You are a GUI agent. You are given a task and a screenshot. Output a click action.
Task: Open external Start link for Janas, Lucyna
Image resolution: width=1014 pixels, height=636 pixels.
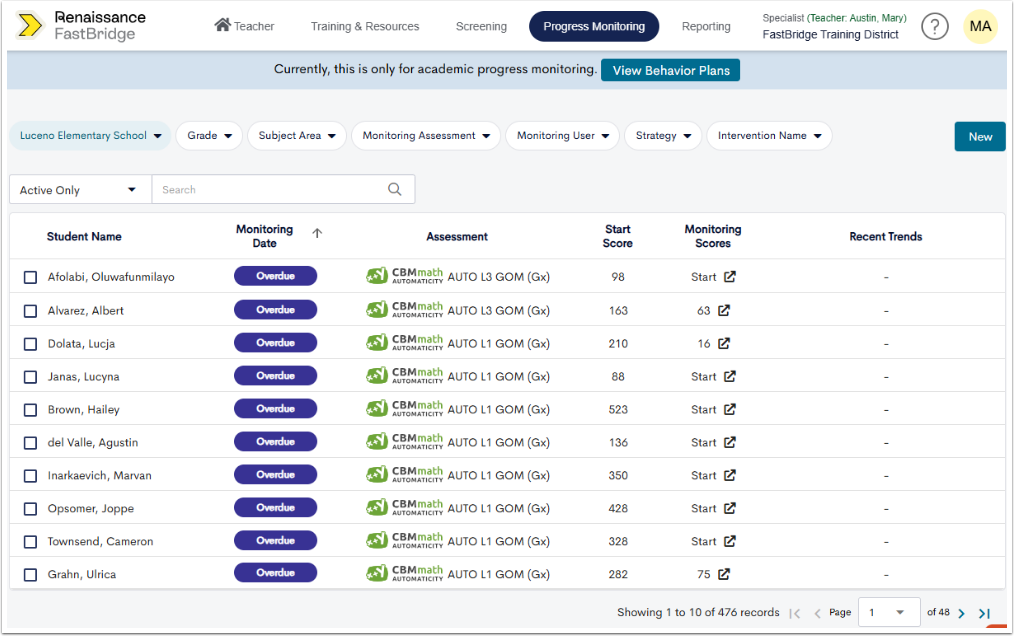(x=730, y=377)
